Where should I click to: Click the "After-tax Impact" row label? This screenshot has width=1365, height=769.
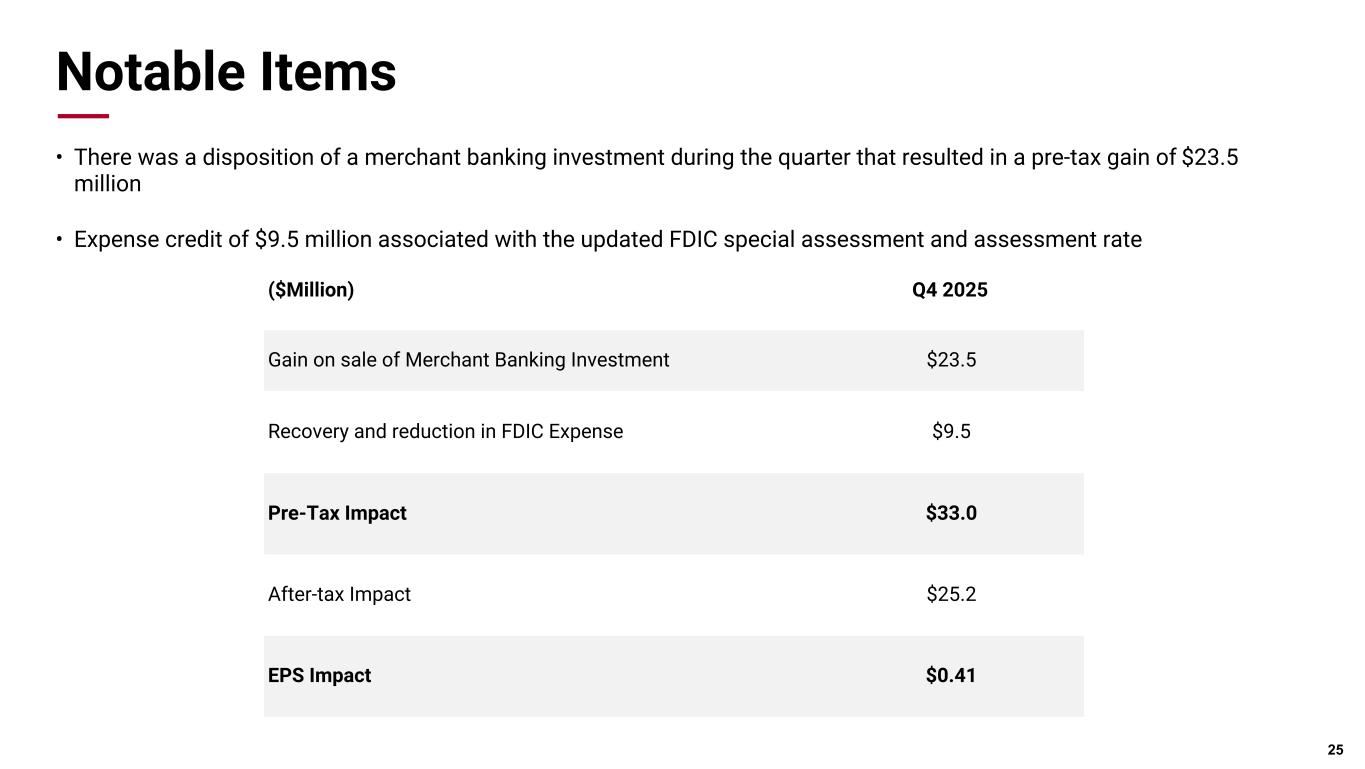339,595
